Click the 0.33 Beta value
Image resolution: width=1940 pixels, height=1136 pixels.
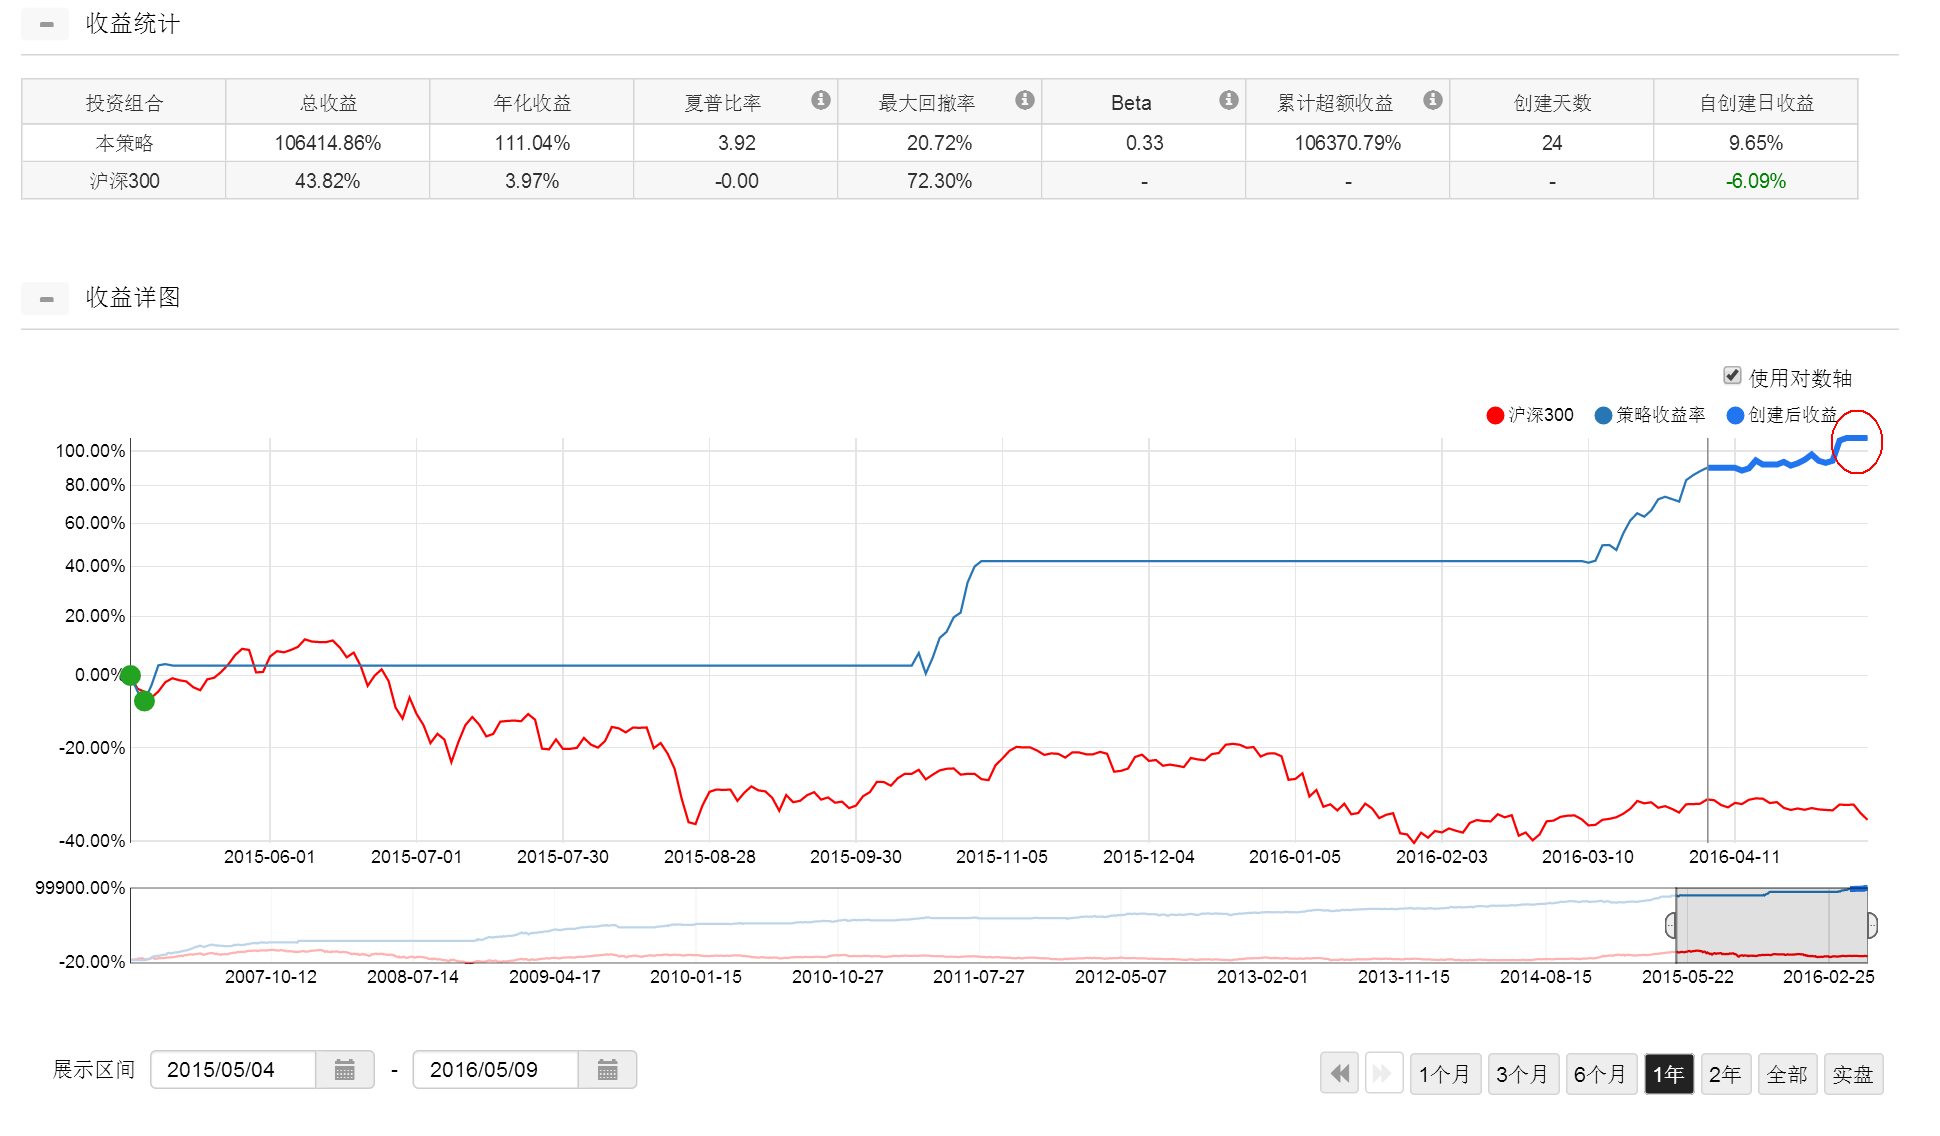click(1145, 143)
